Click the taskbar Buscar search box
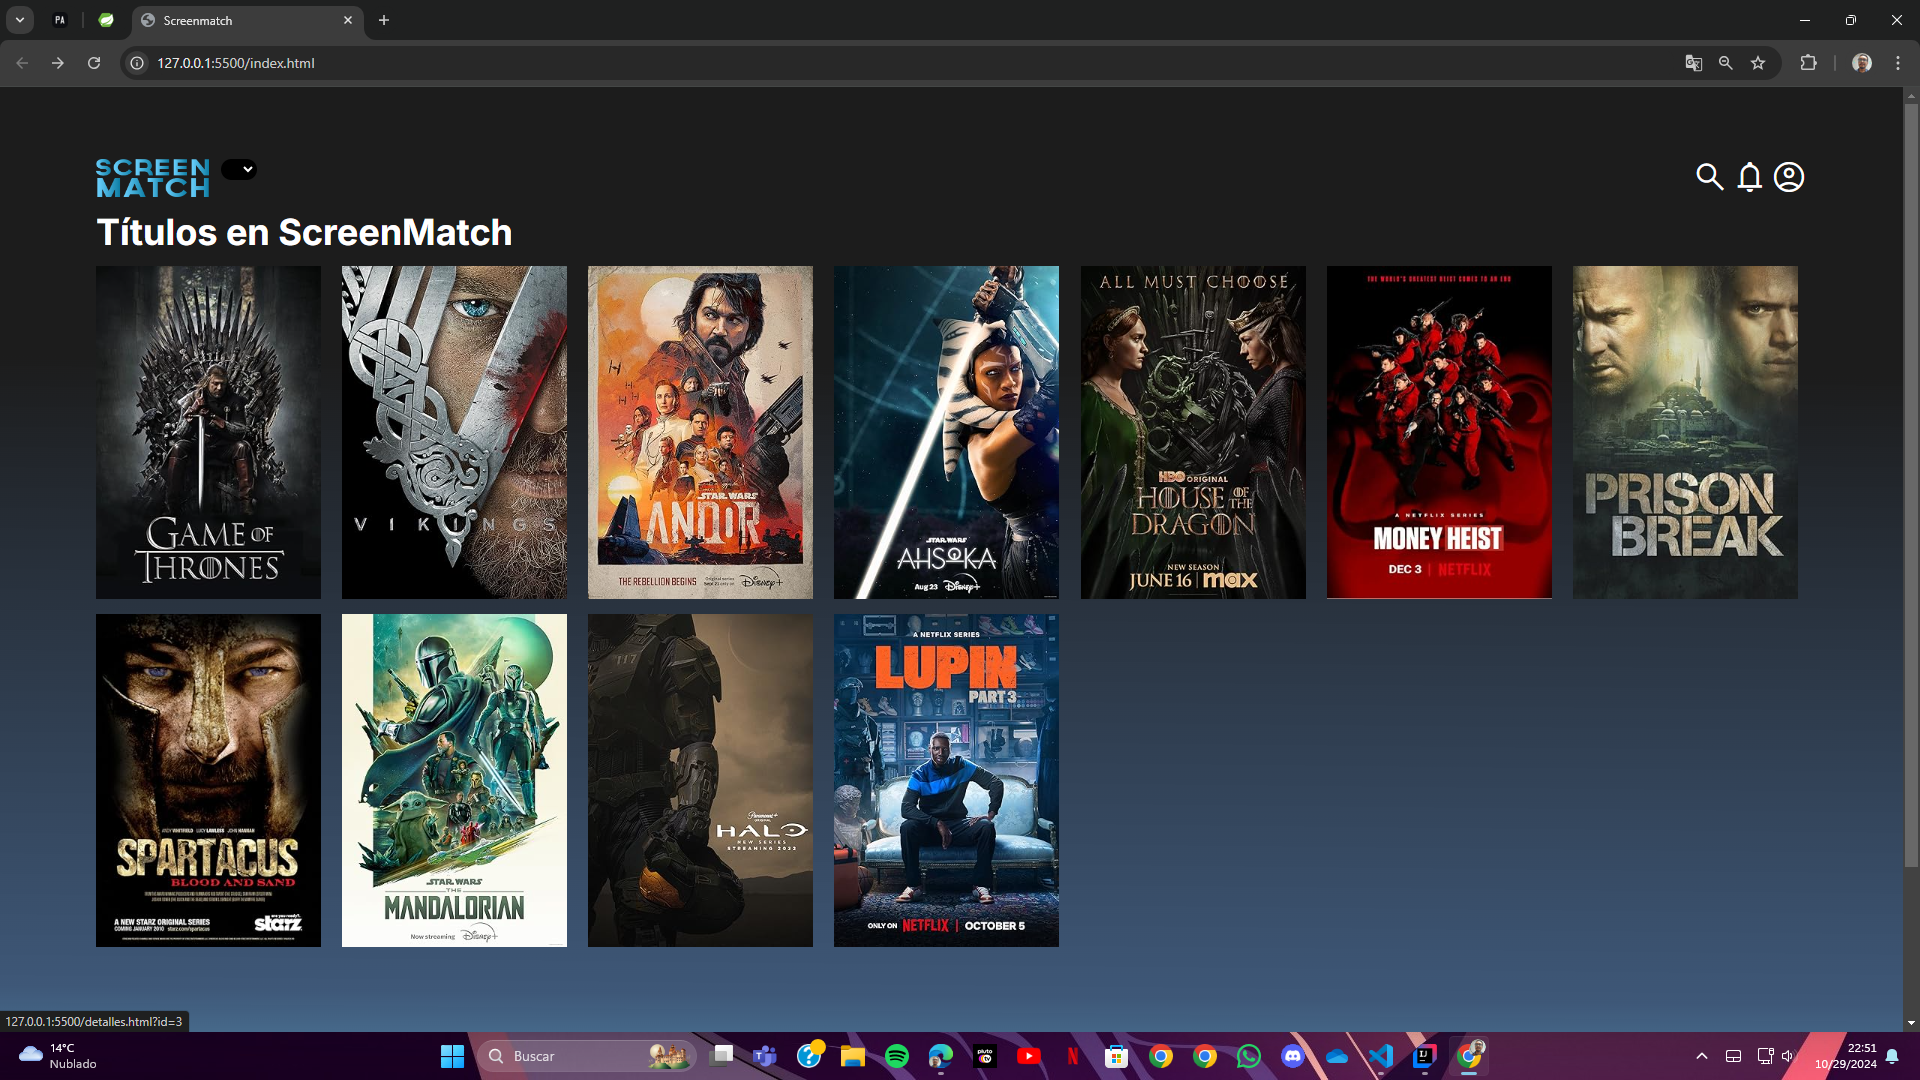 point(586,1056)
